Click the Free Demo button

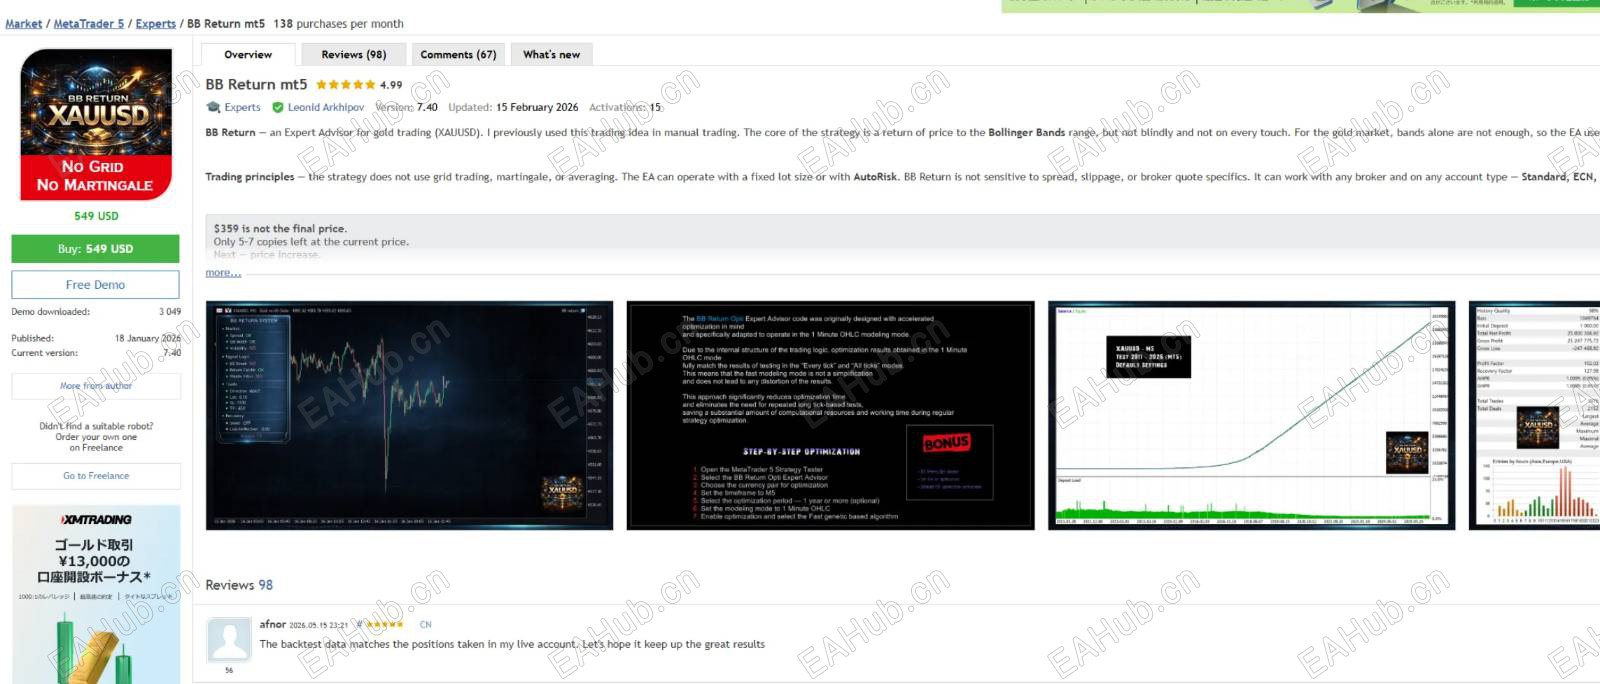coord(95,285)
